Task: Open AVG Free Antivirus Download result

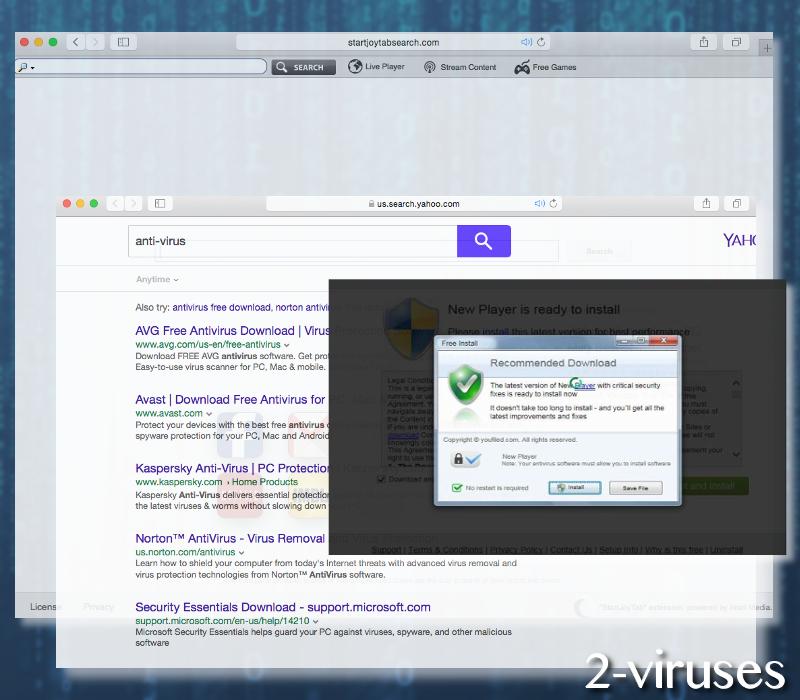Action: click(232, 331)
